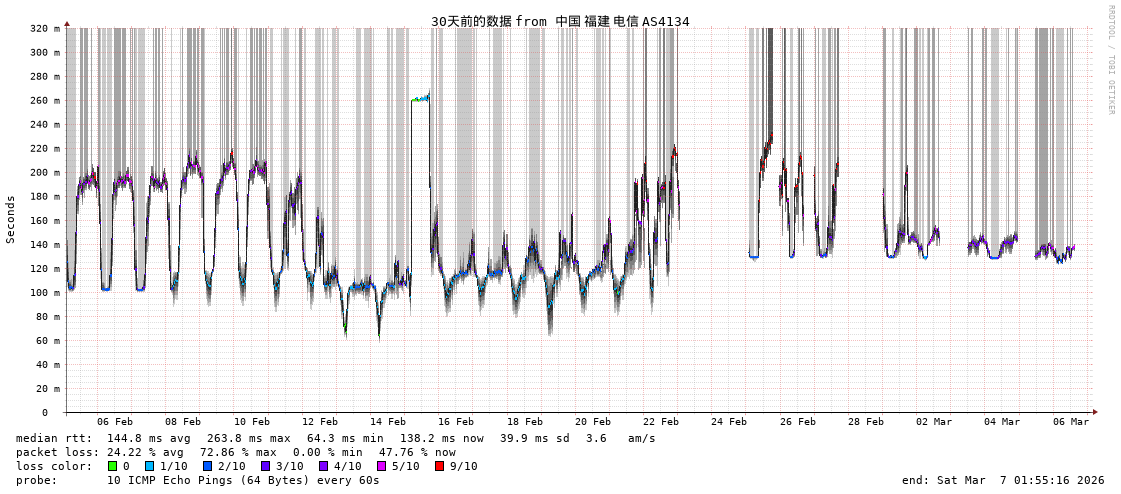Select the 06 Mar date label
The image size is (1121, 494).
click(1070, 422)
